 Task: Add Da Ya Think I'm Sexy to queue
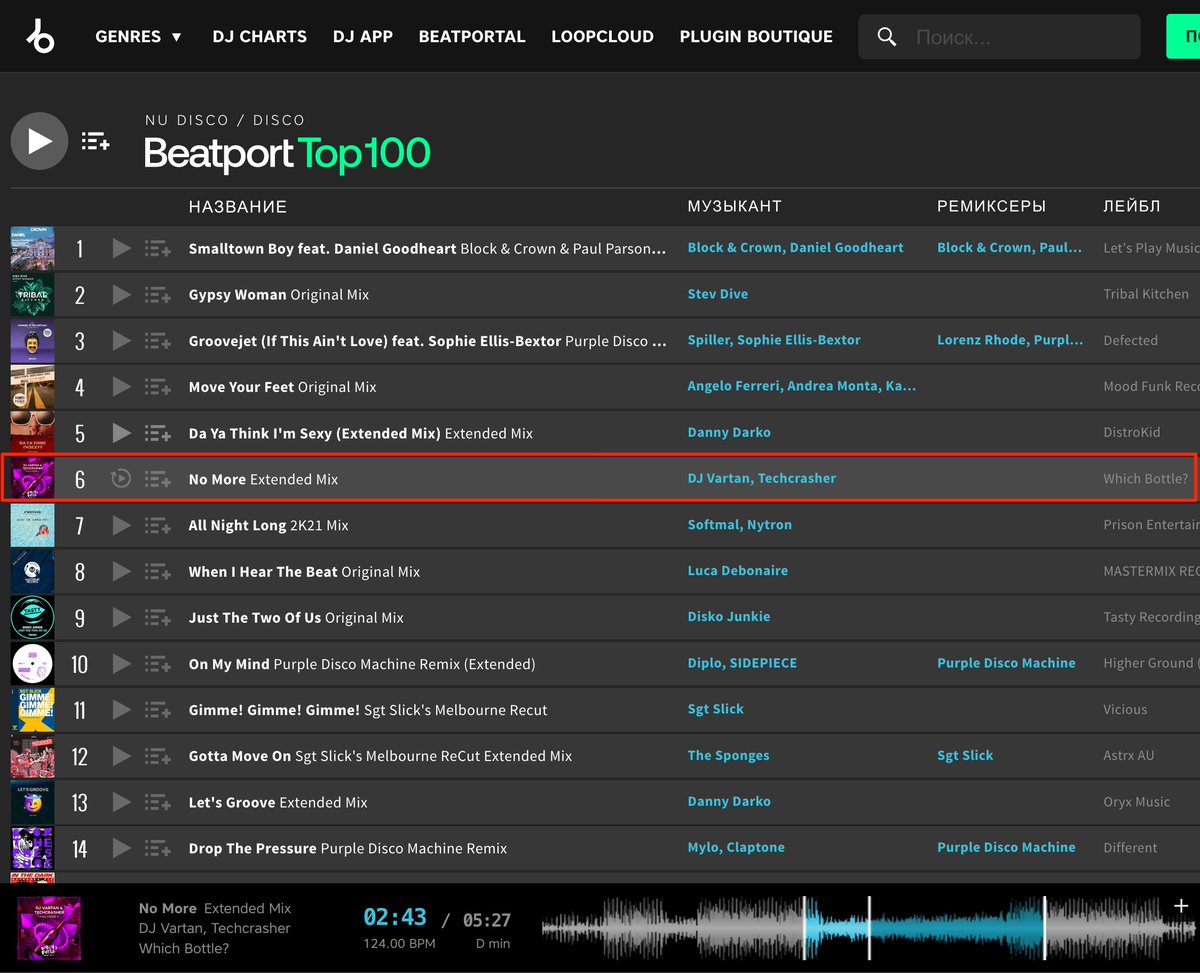point(157,433)
